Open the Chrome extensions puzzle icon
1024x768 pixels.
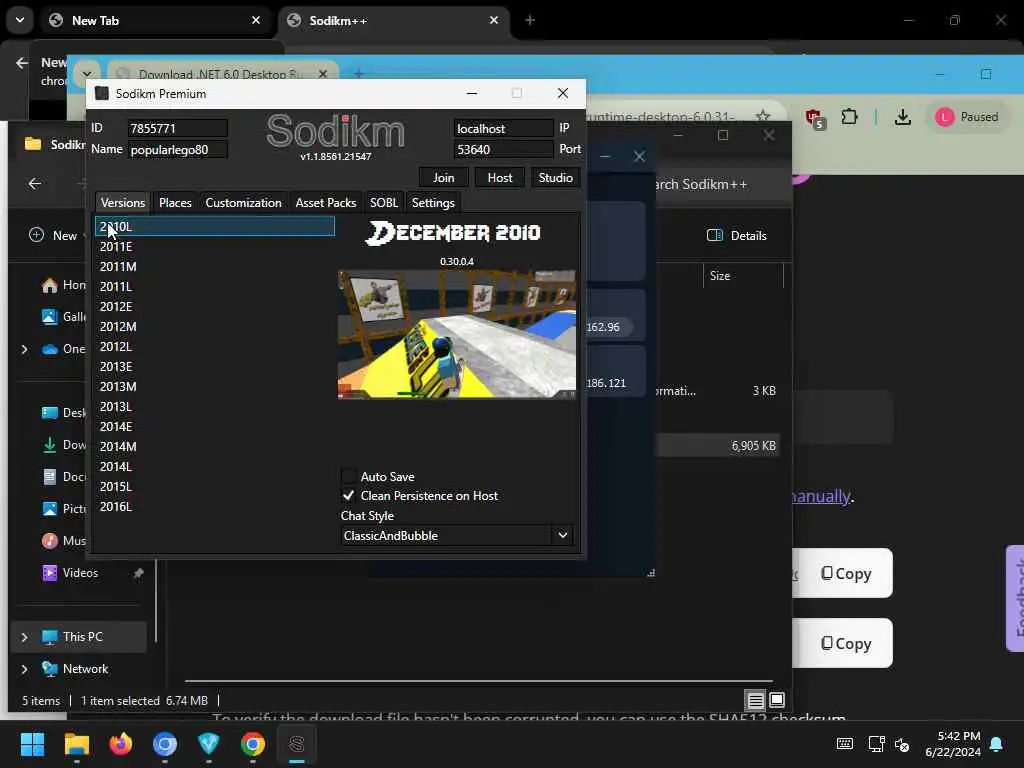point(849,117)
